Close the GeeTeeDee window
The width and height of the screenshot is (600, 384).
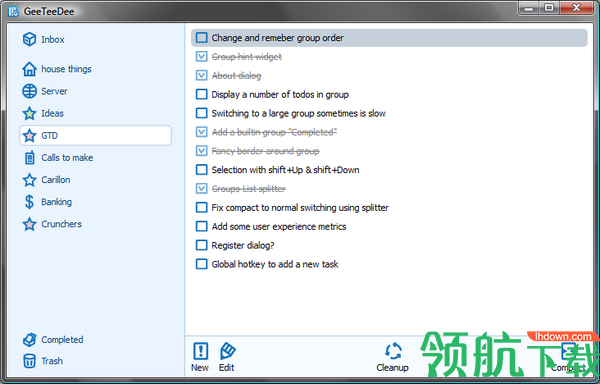click(x=576, y=8)
